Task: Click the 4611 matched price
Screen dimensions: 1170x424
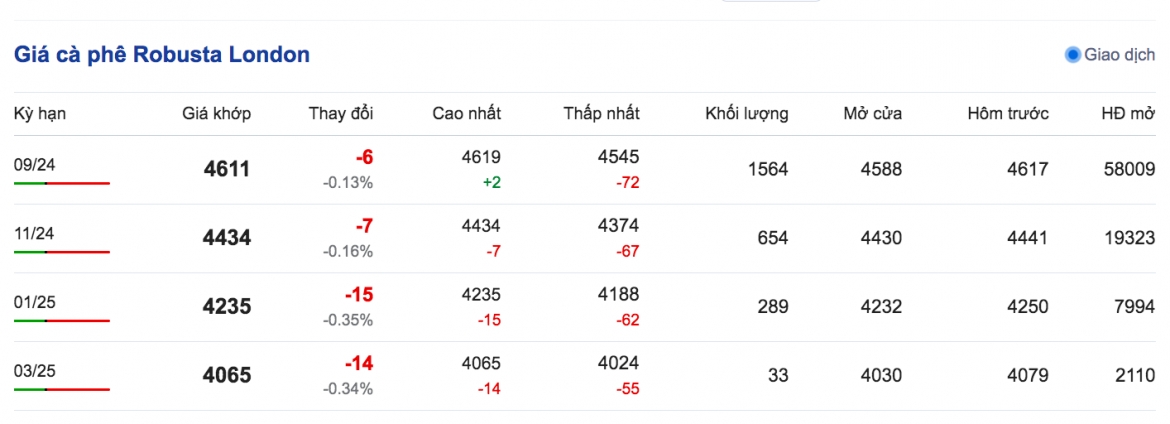Action: pyautogui.click(x=227, y=169)
